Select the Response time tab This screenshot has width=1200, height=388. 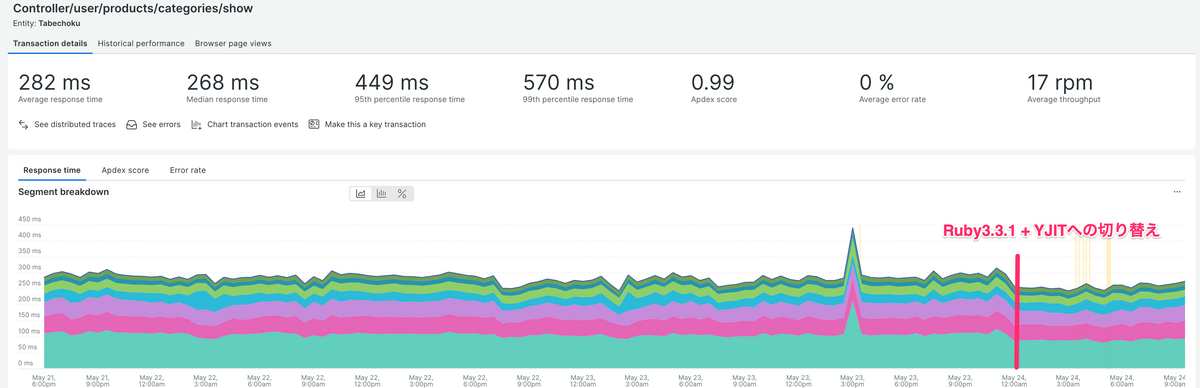[x=52, y=170]
